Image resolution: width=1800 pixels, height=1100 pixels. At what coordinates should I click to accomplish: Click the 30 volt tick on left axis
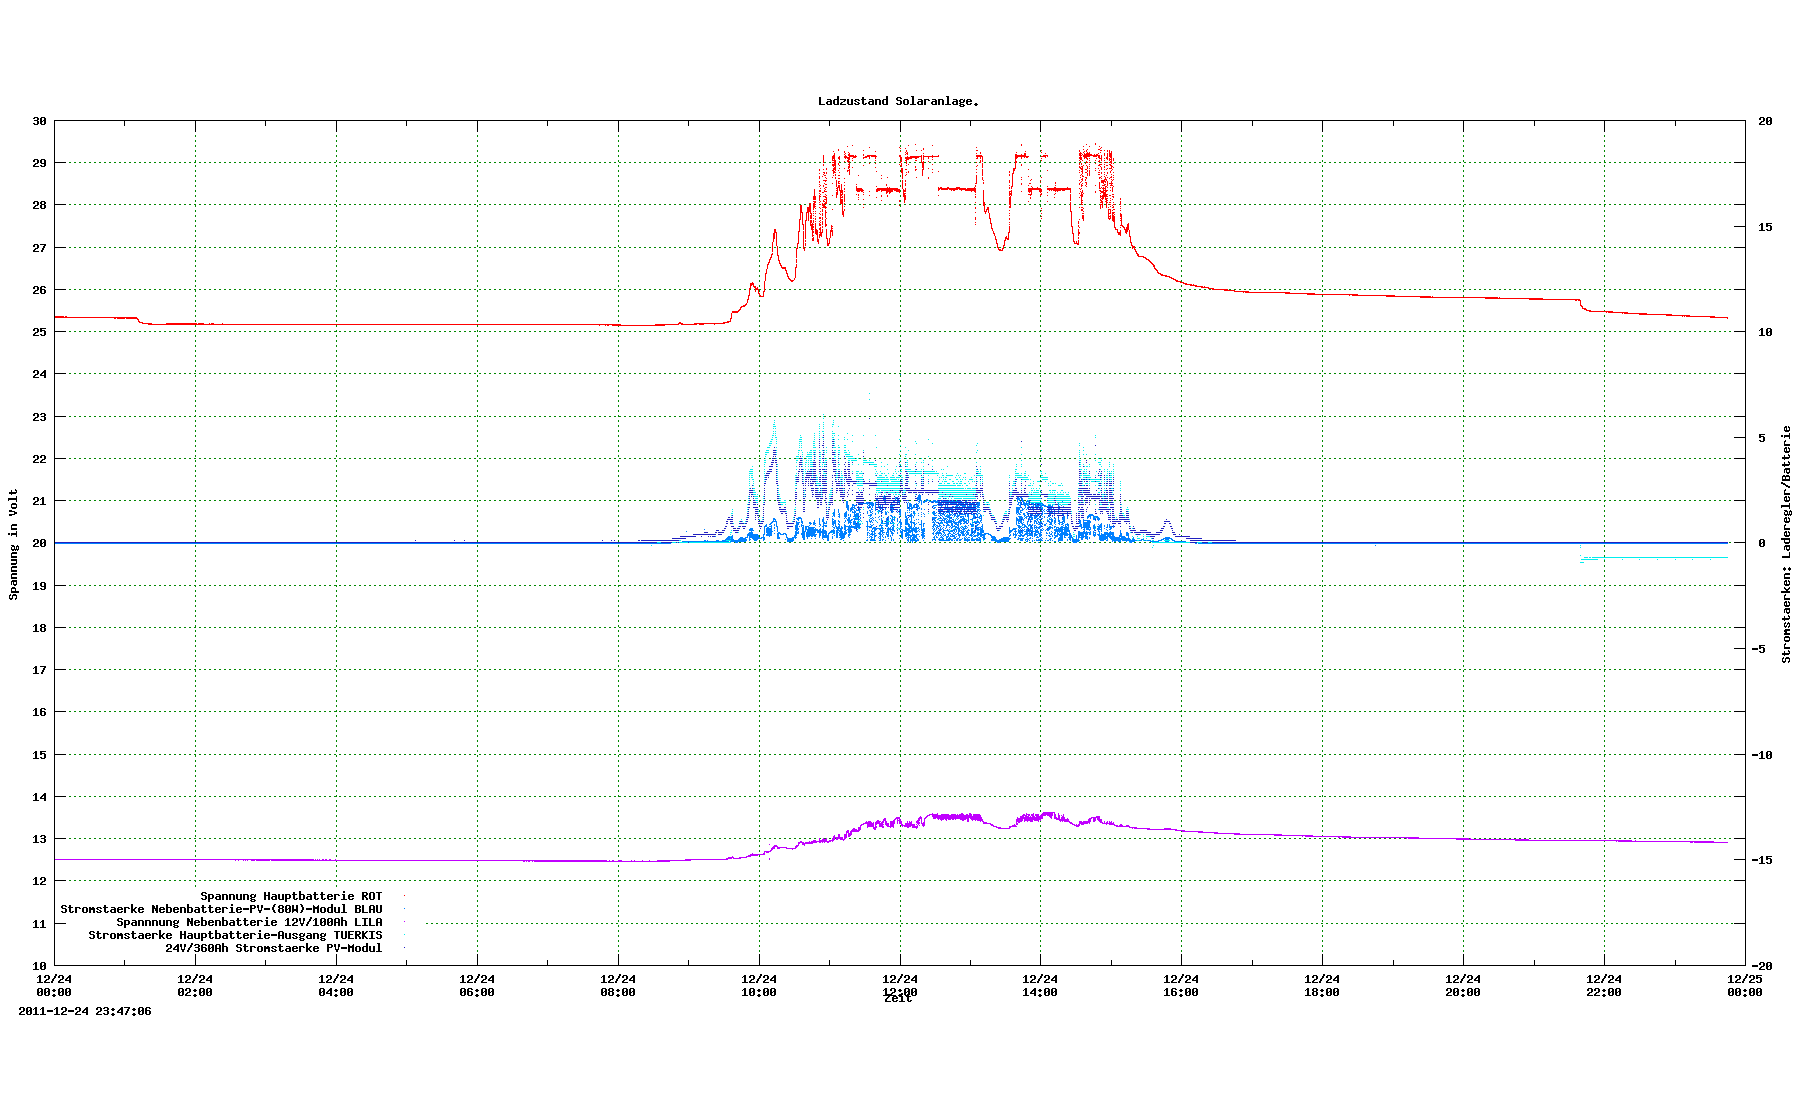pos(39,121)
